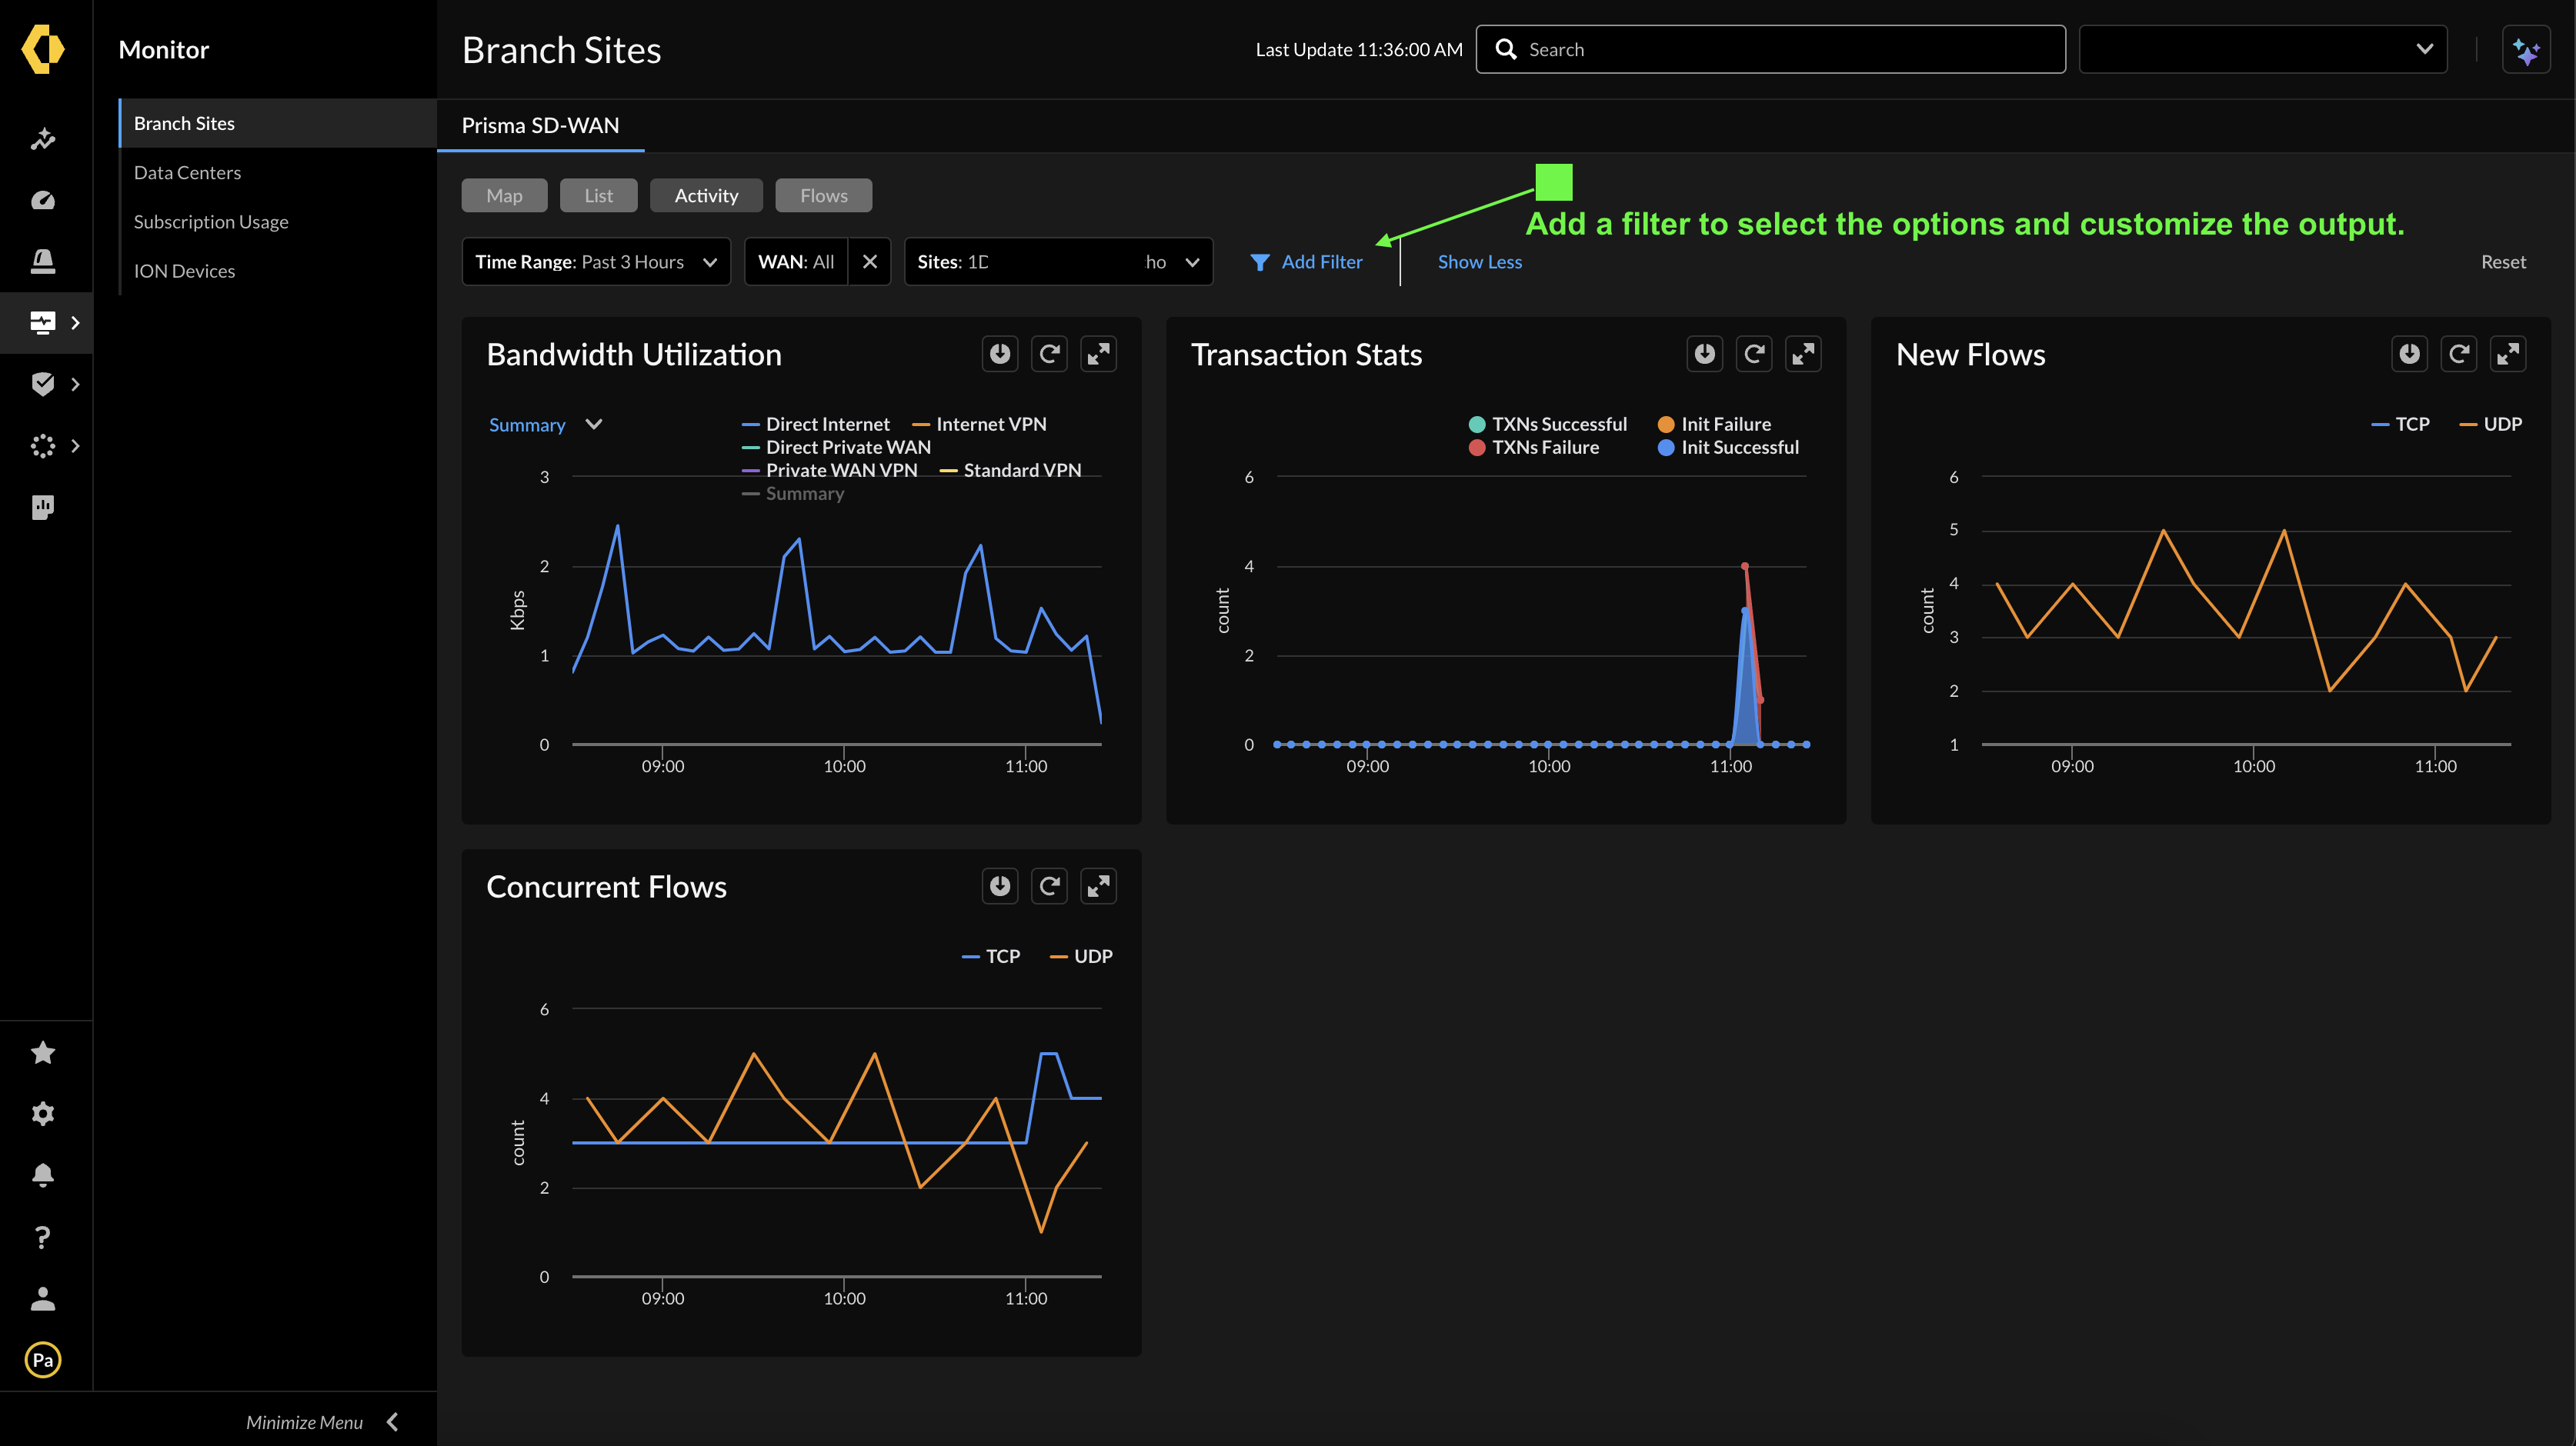Refresh the Transaction Stats chart
Viewport: 2576px width, 1446px height.
click(x=1754, y=354)
